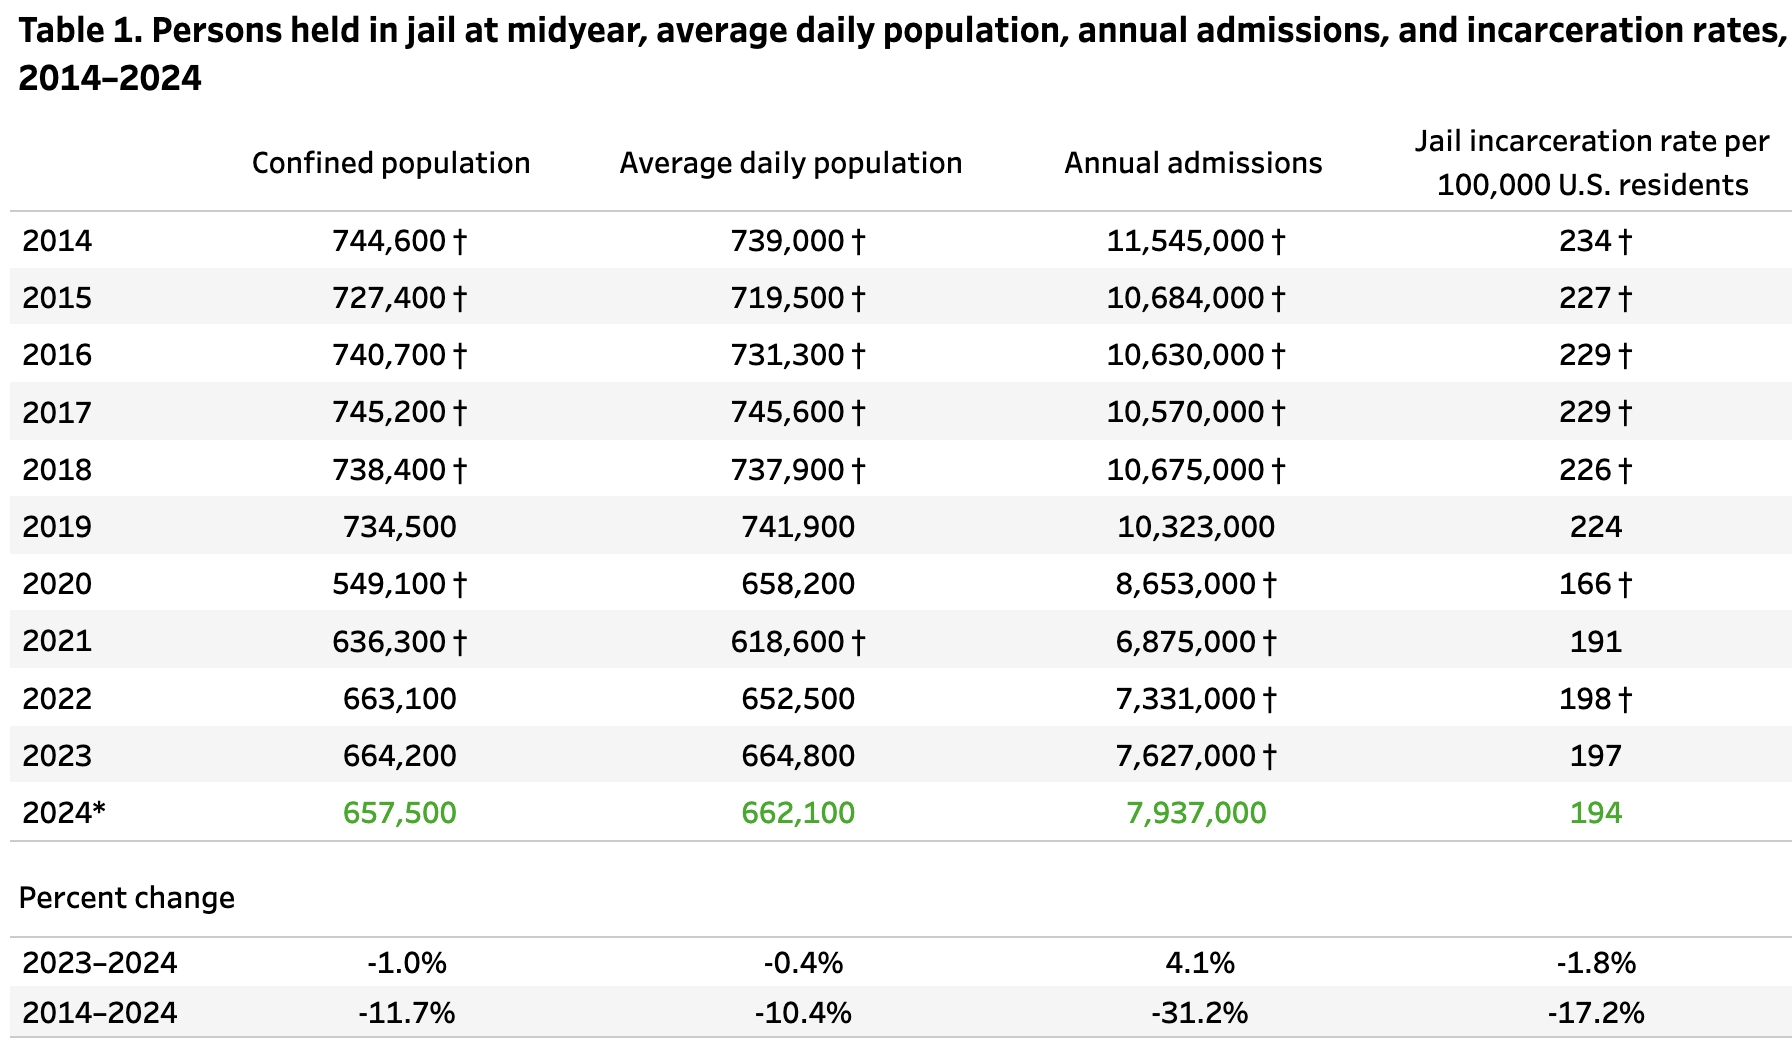Select the green 194 incarceration rate value

coord(1595,813)
